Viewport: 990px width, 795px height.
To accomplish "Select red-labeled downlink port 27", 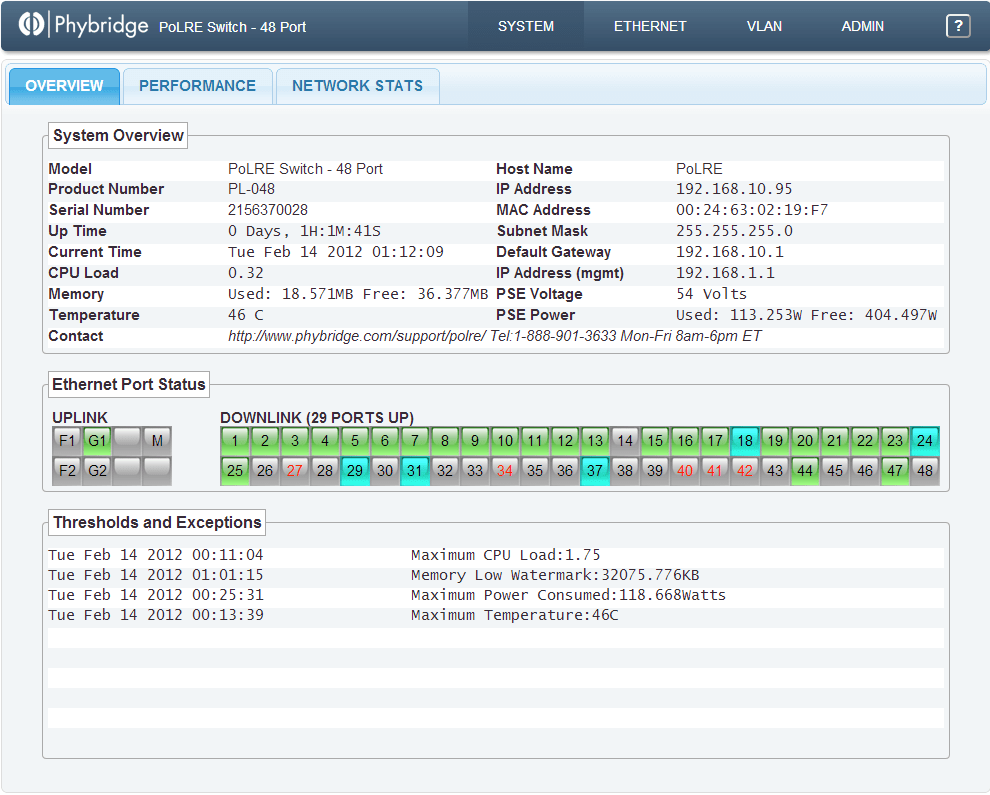I will tap(295, 471).
